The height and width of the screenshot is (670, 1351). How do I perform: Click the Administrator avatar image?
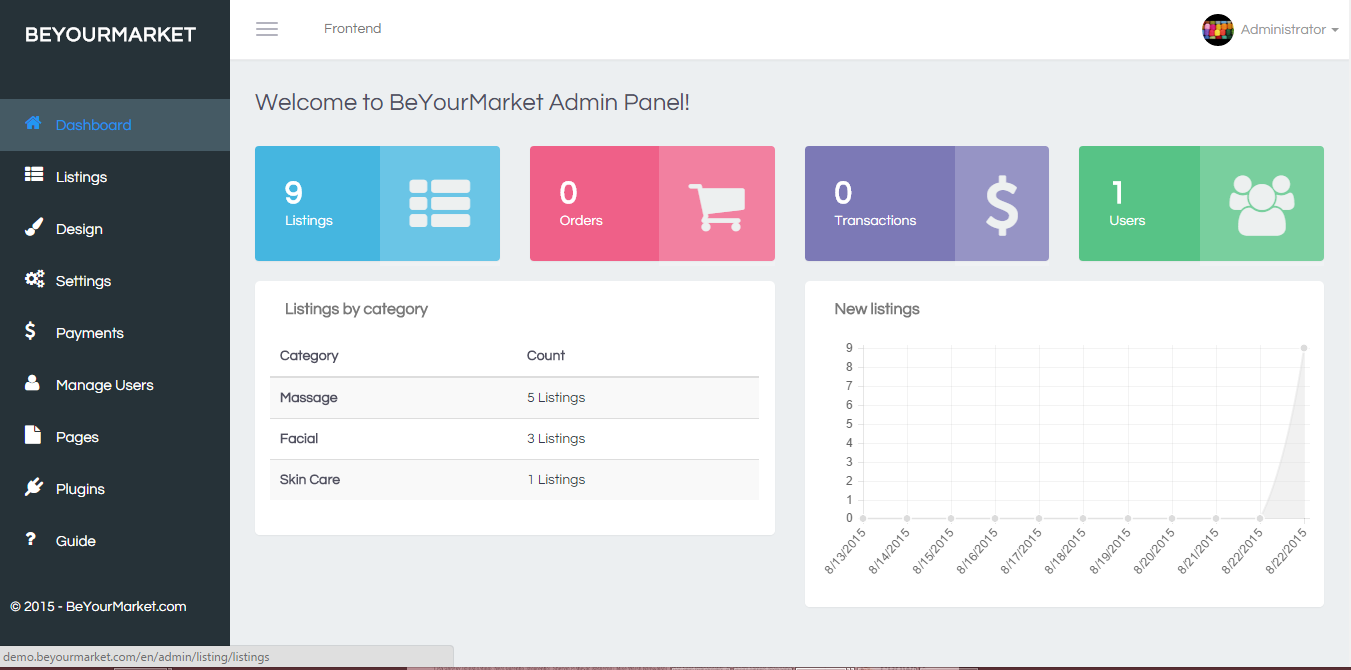click(x=1217, y=30)
